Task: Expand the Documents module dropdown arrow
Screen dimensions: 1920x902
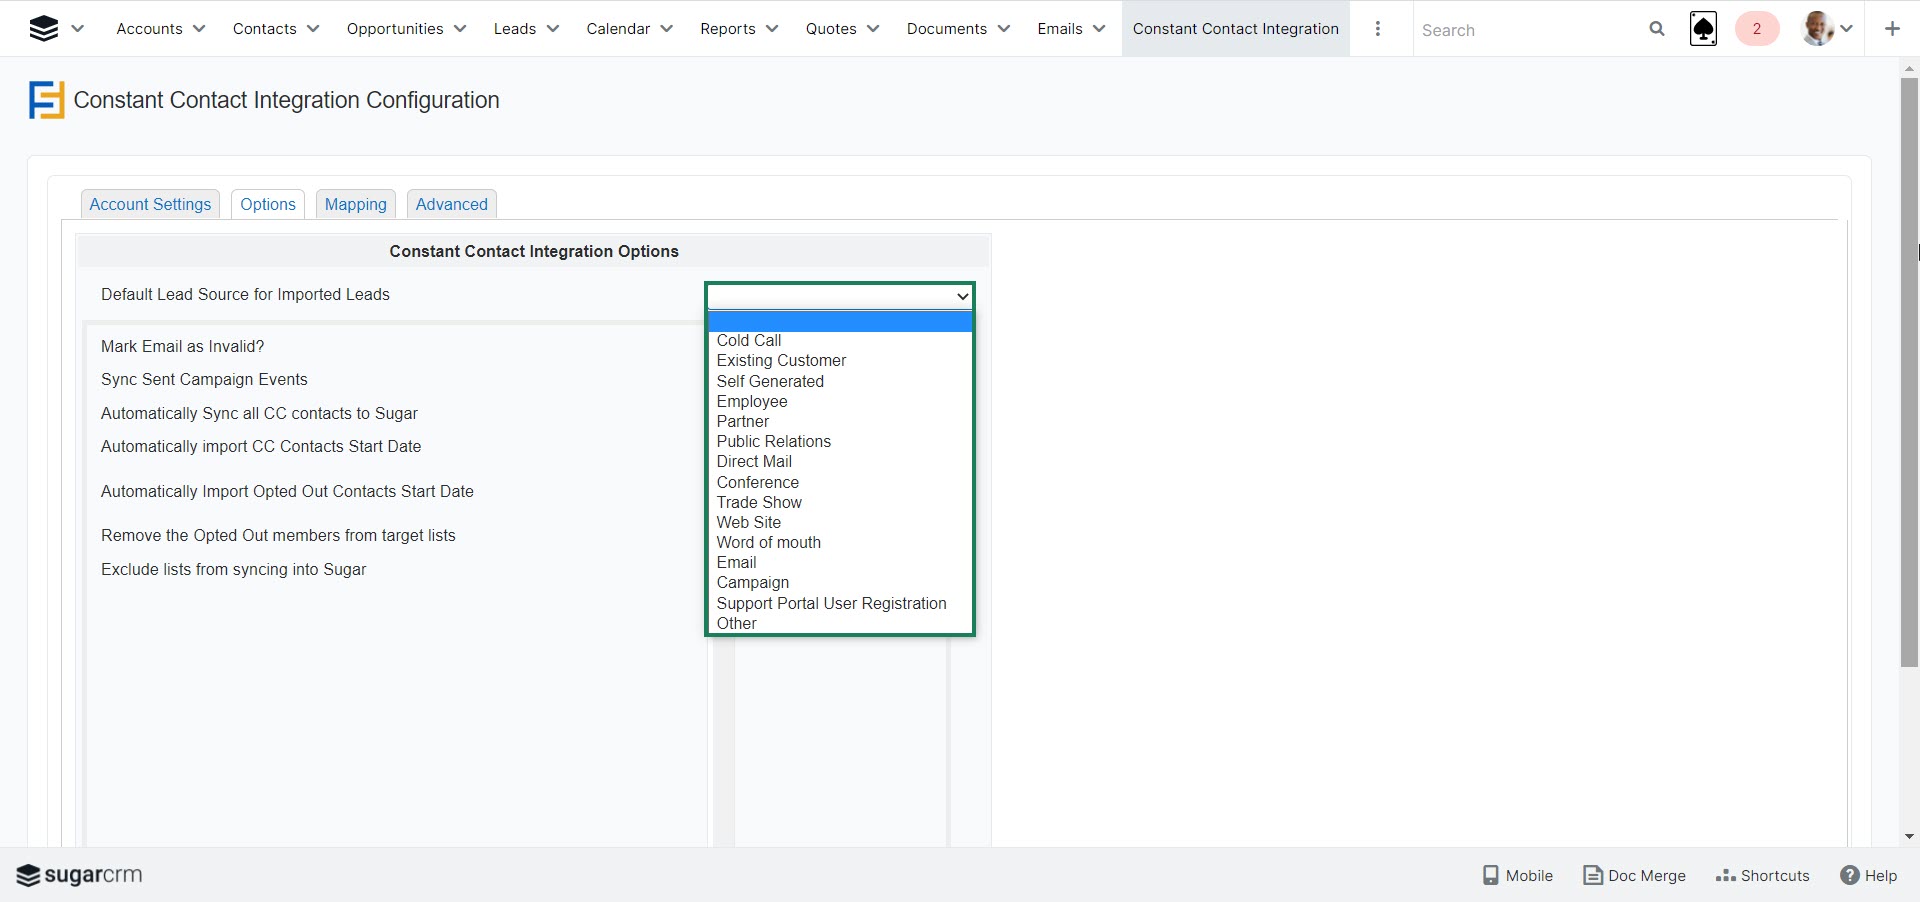Action: 1004,29
